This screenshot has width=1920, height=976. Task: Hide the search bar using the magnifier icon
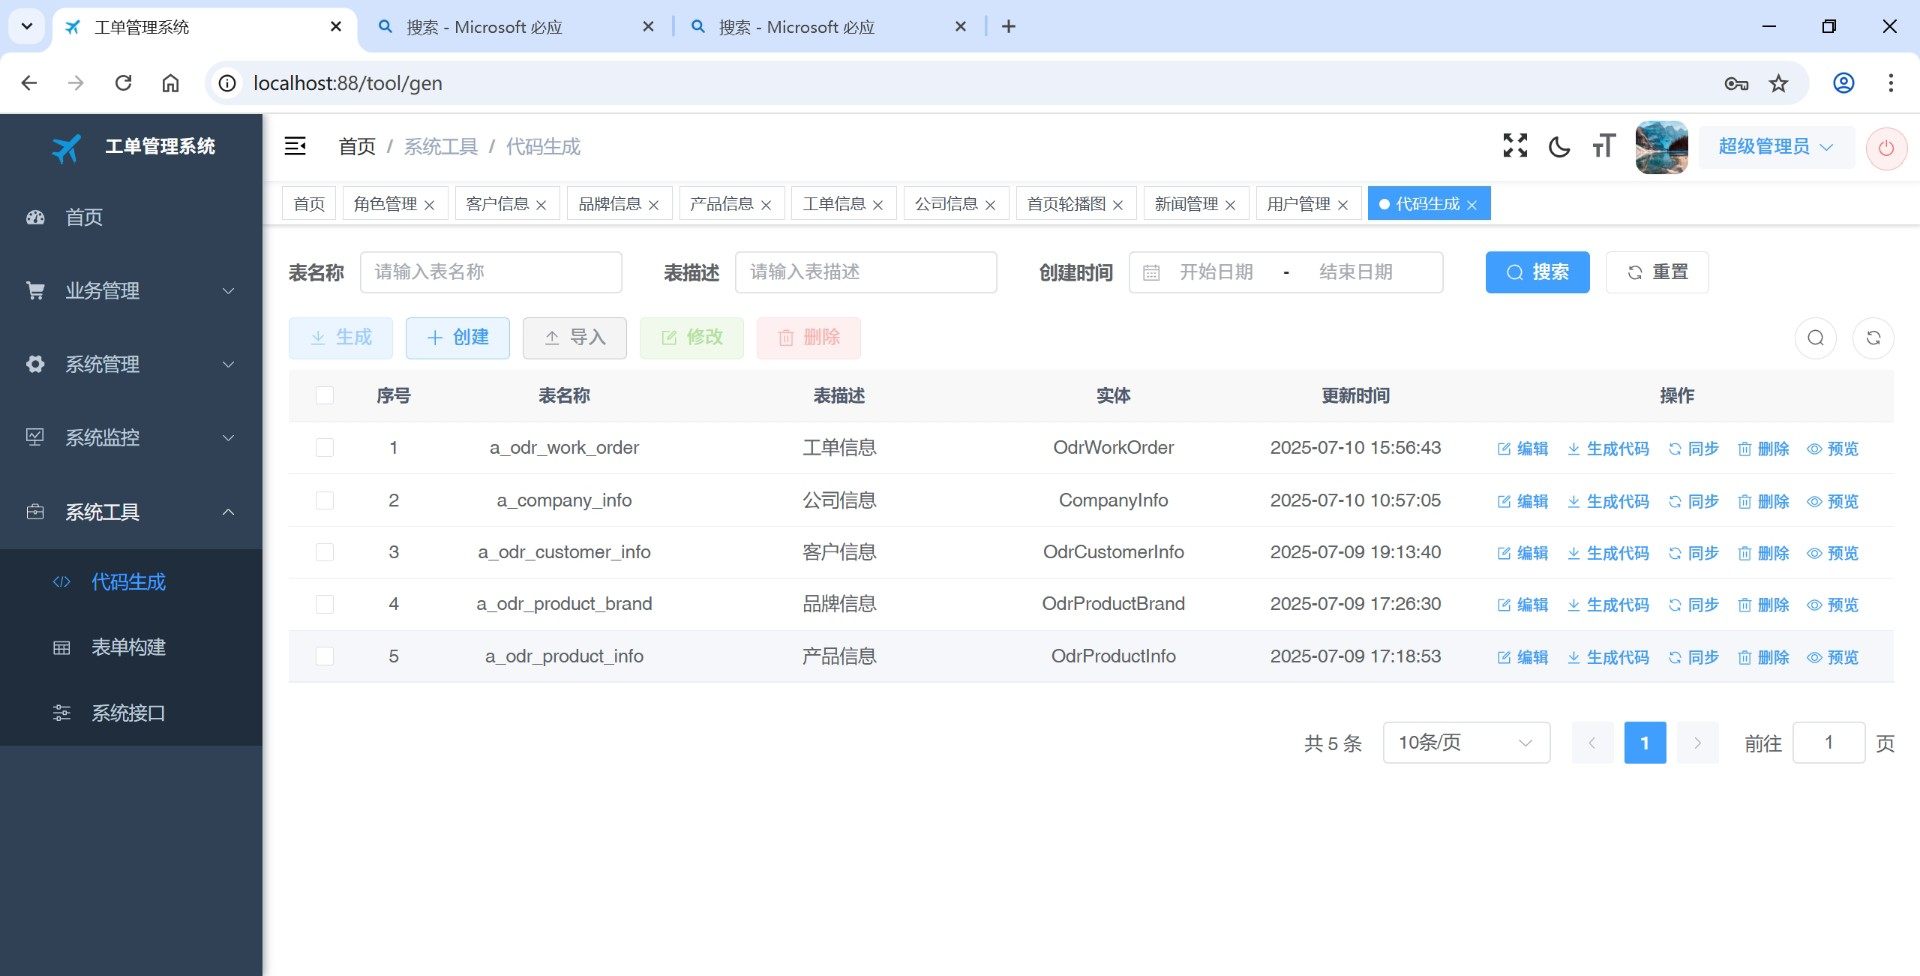tap(1816, 338)
